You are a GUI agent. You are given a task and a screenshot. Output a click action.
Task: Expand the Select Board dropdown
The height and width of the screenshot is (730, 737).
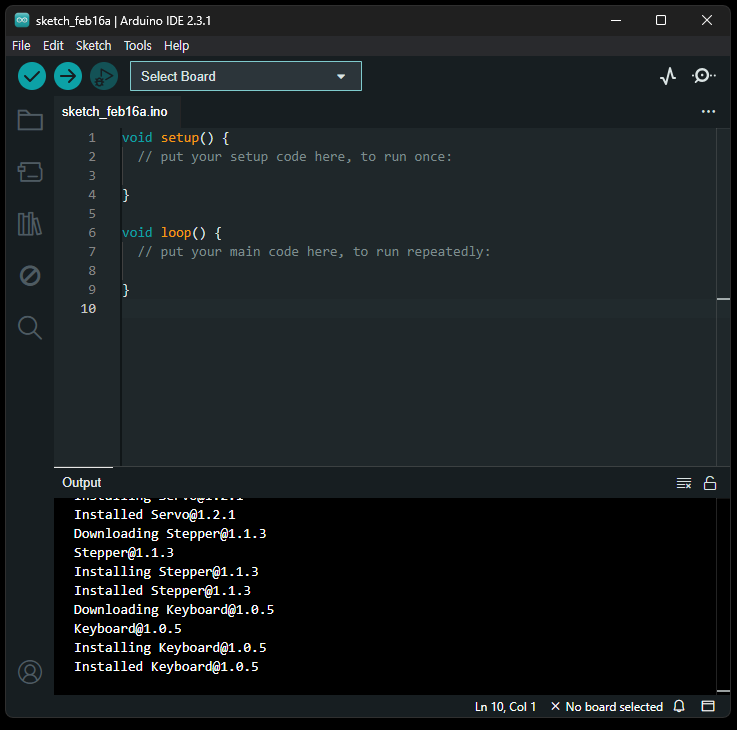(x=246, y=76)
